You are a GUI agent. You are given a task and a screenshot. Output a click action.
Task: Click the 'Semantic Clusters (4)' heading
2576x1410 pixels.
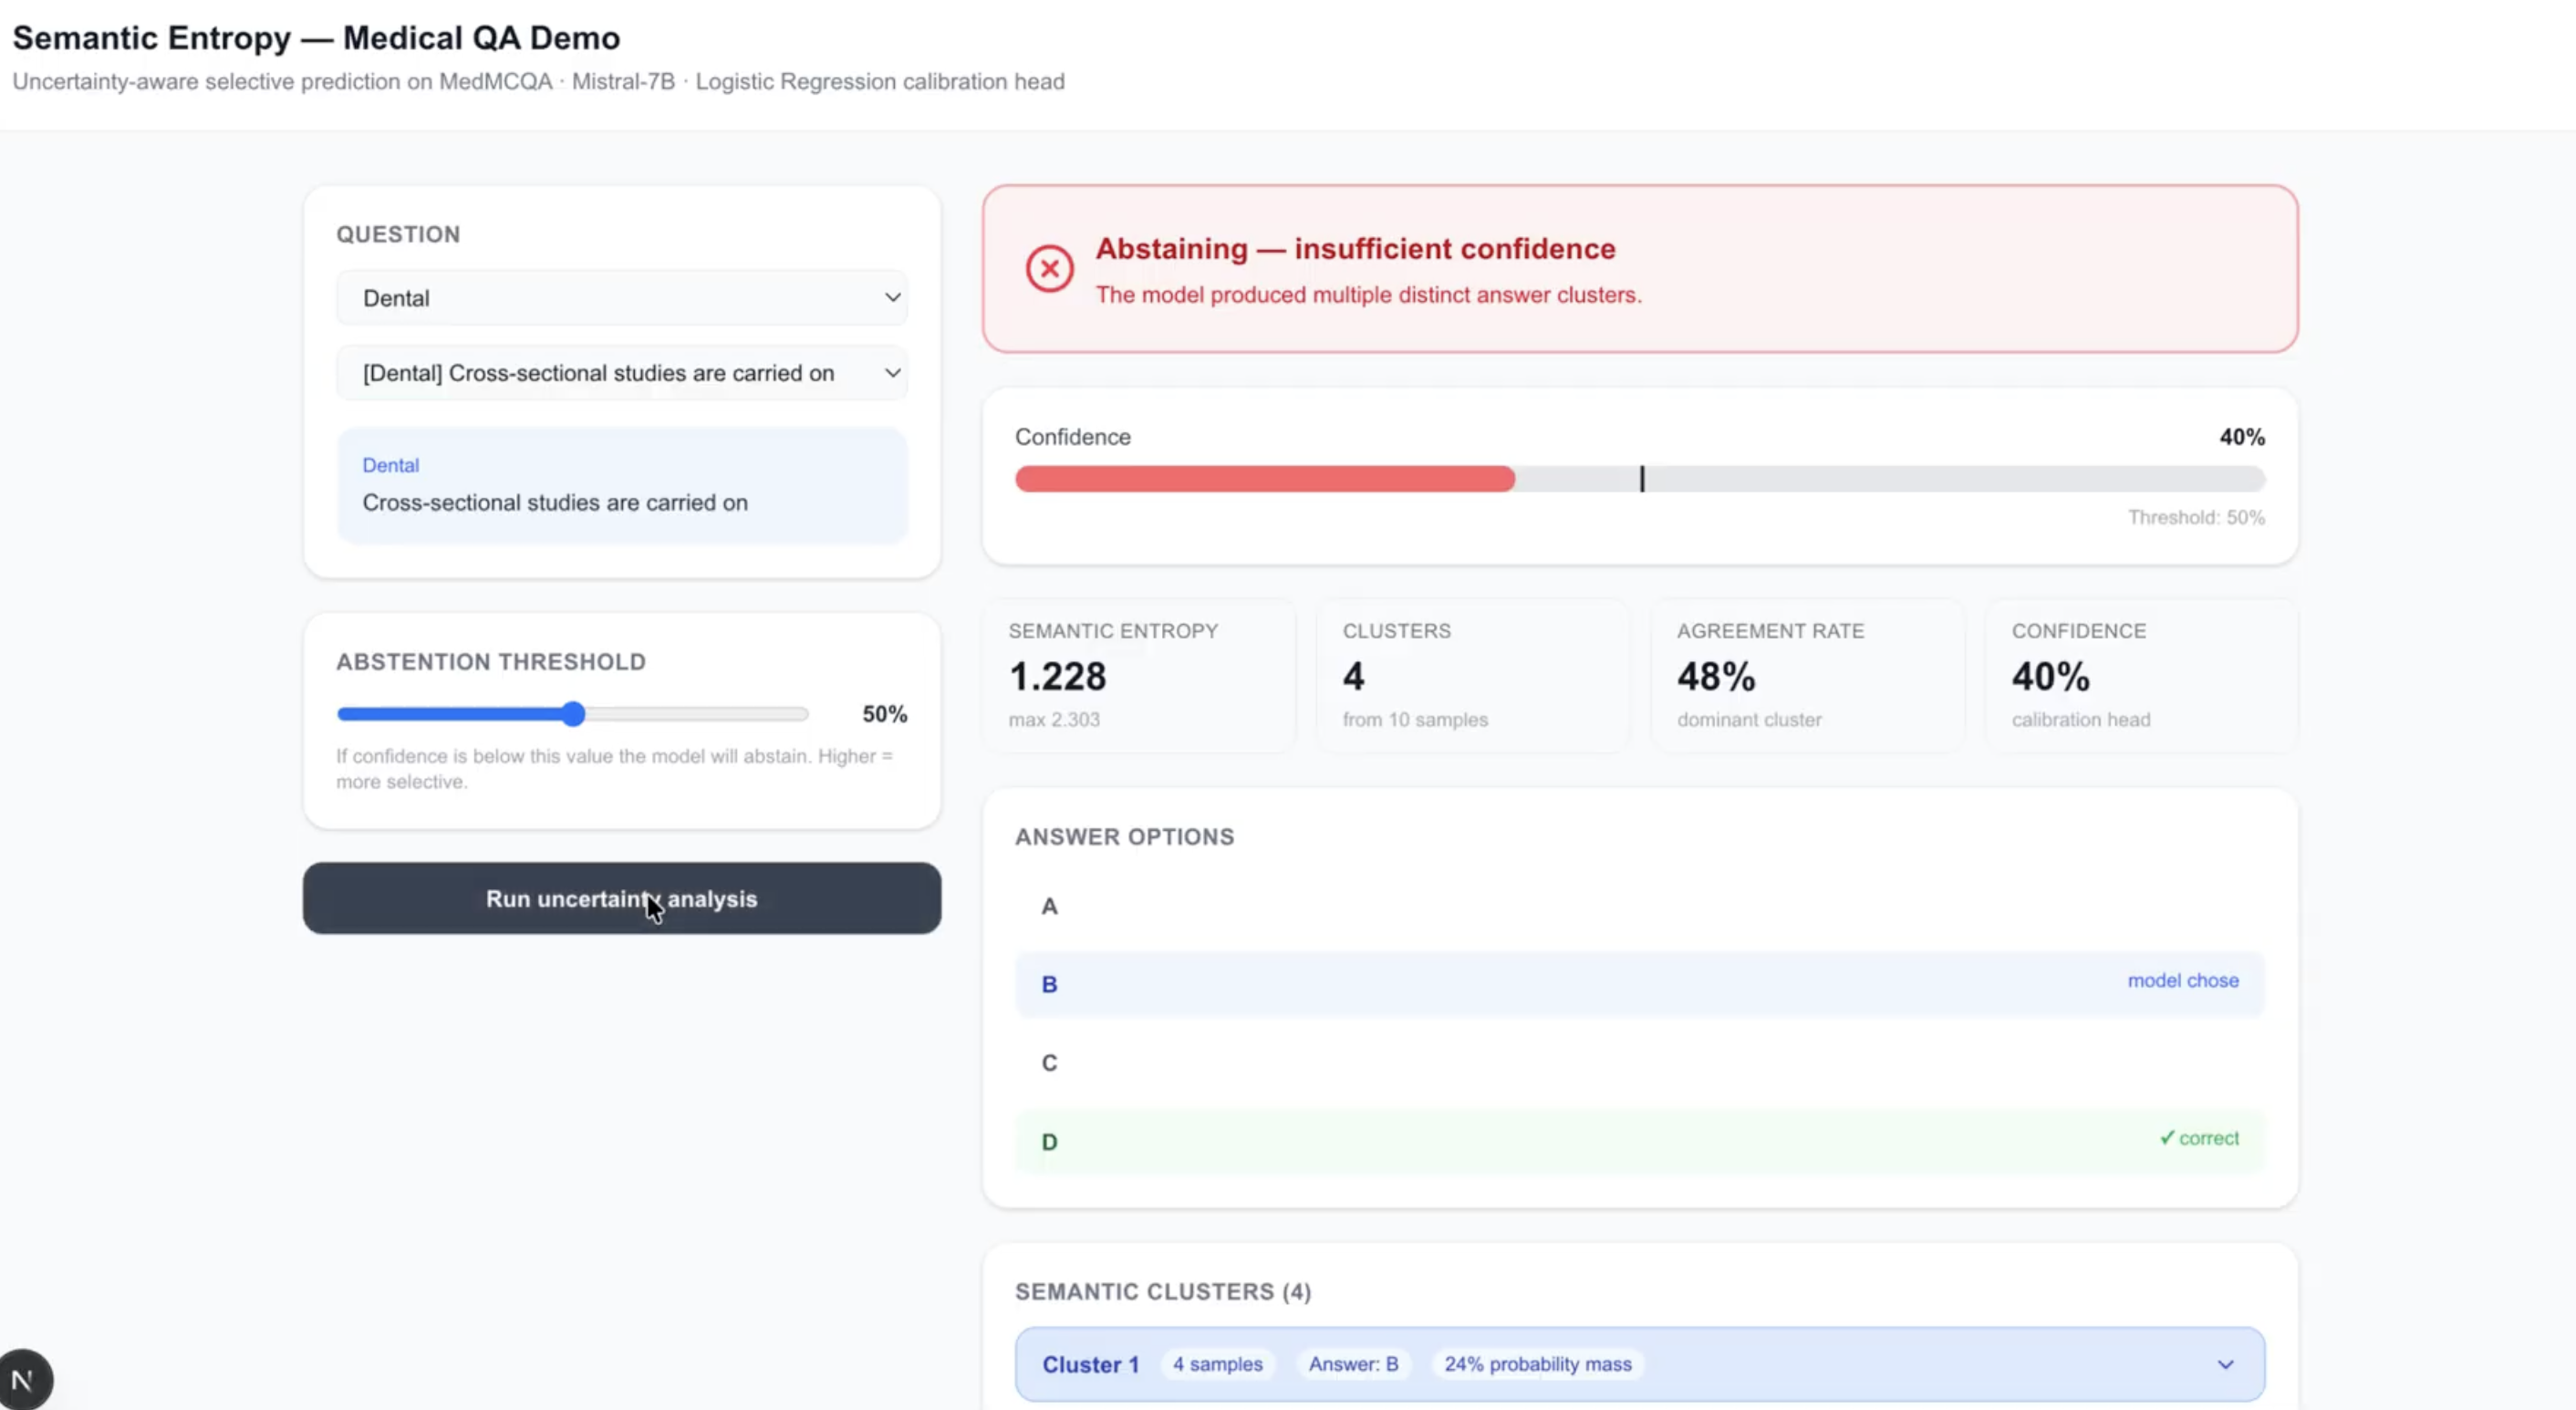pos(1163,1292)
